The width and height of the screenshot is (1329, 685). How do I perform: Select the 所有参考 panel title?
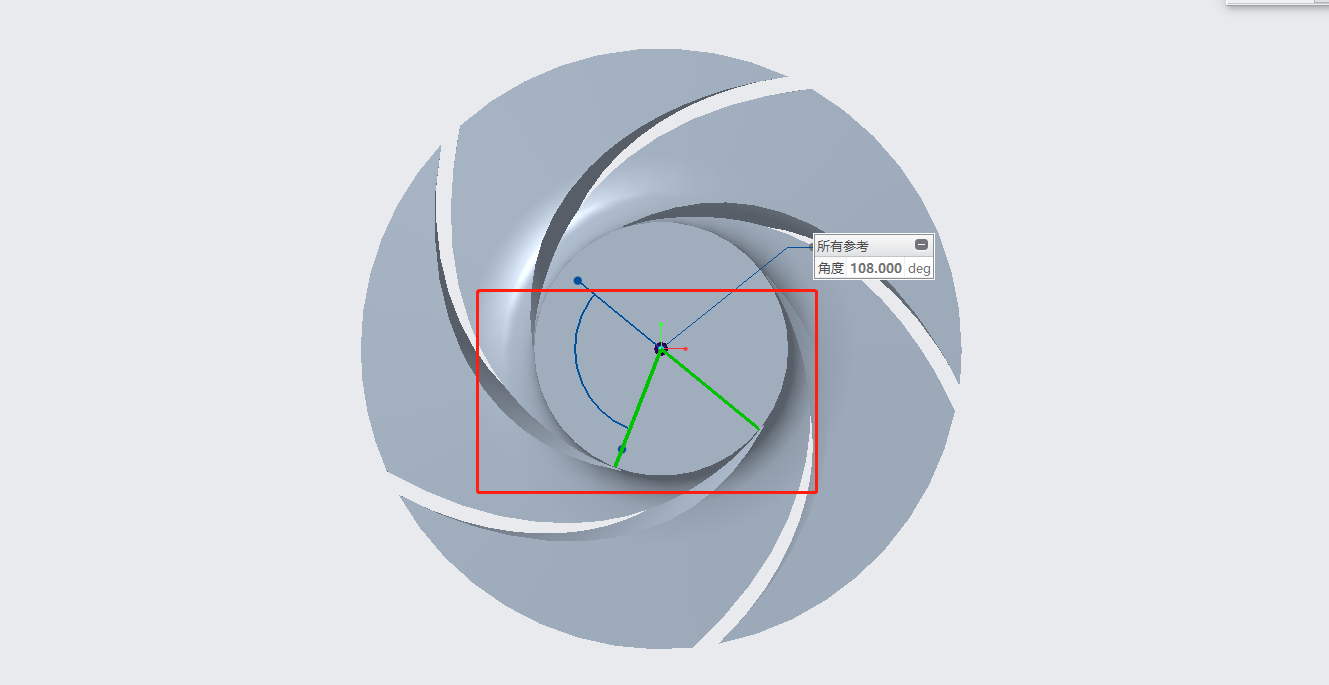point(843,246)
